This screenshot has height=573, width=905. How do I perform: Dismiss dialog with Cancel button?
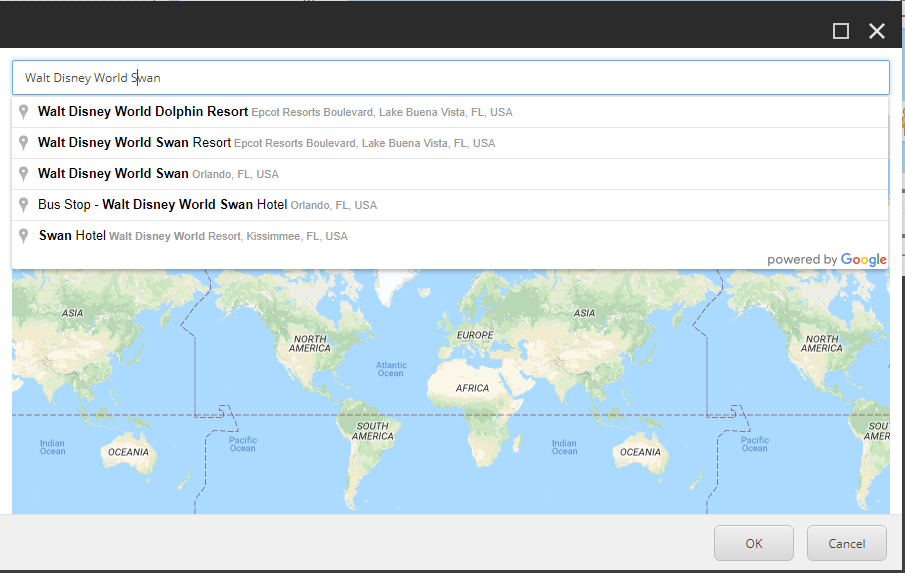pyautogui.click(x=847, y=543)
